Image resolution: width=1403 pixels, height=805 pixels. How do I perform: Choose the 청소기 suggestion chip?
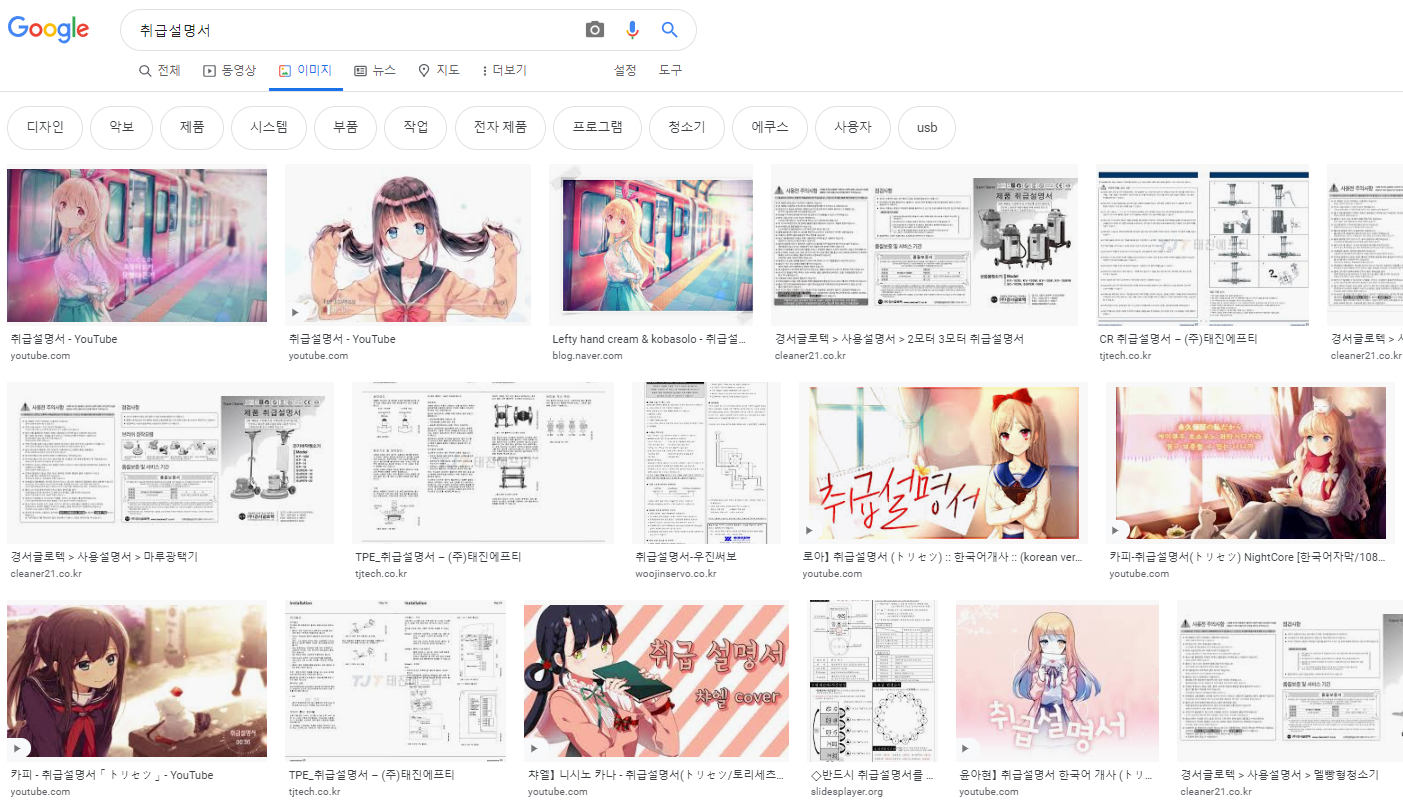687,127
